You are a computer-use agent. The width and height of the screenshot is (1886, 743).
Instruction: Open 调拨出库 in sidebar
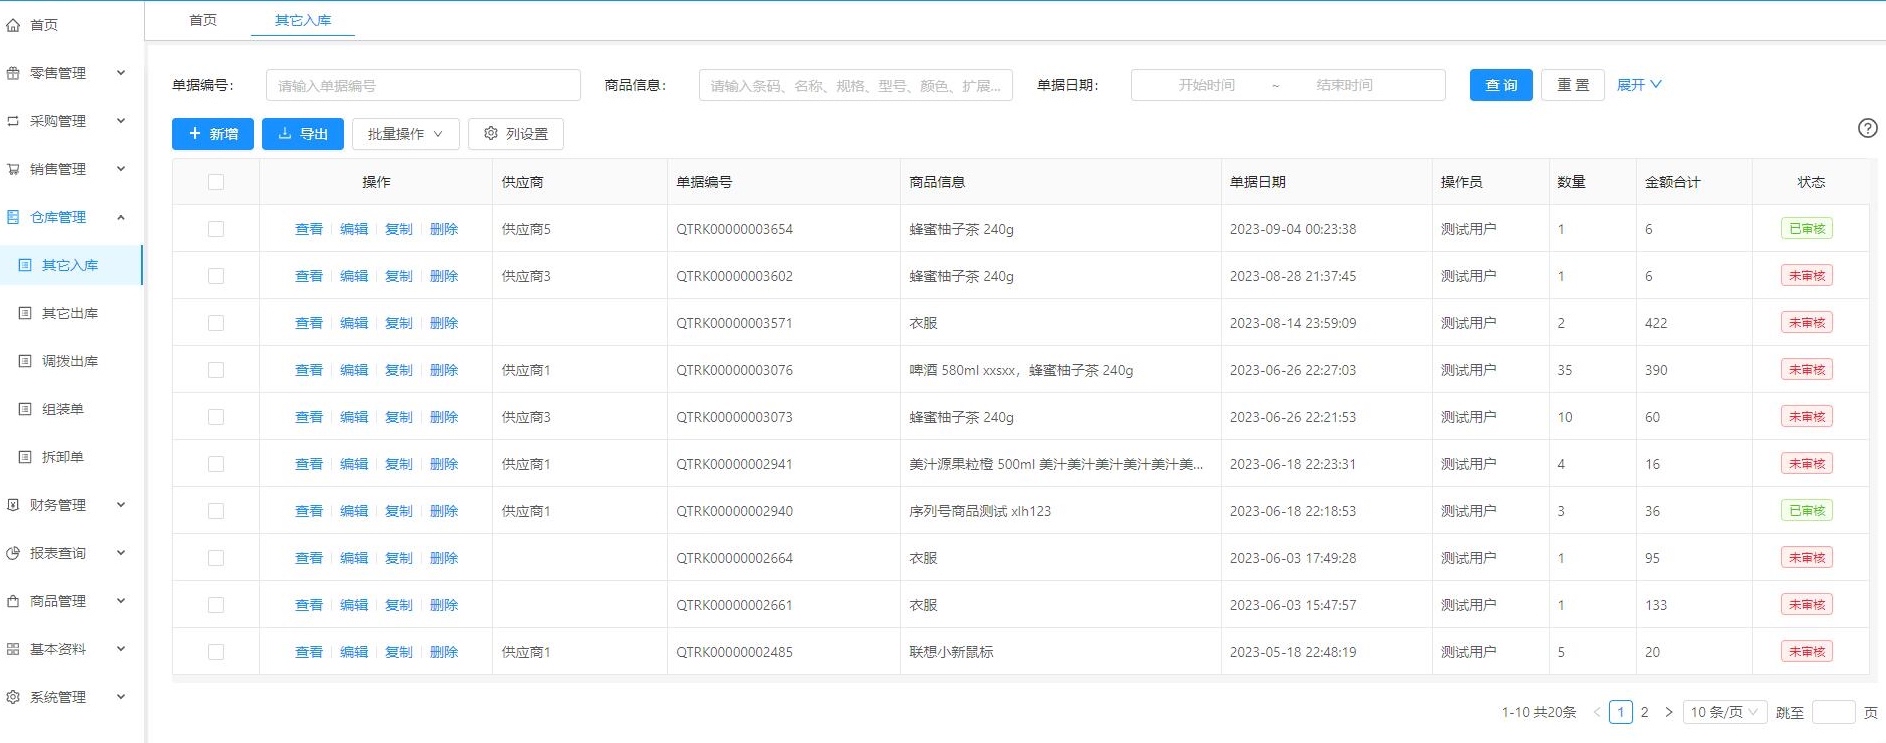(x=70, y=361)
